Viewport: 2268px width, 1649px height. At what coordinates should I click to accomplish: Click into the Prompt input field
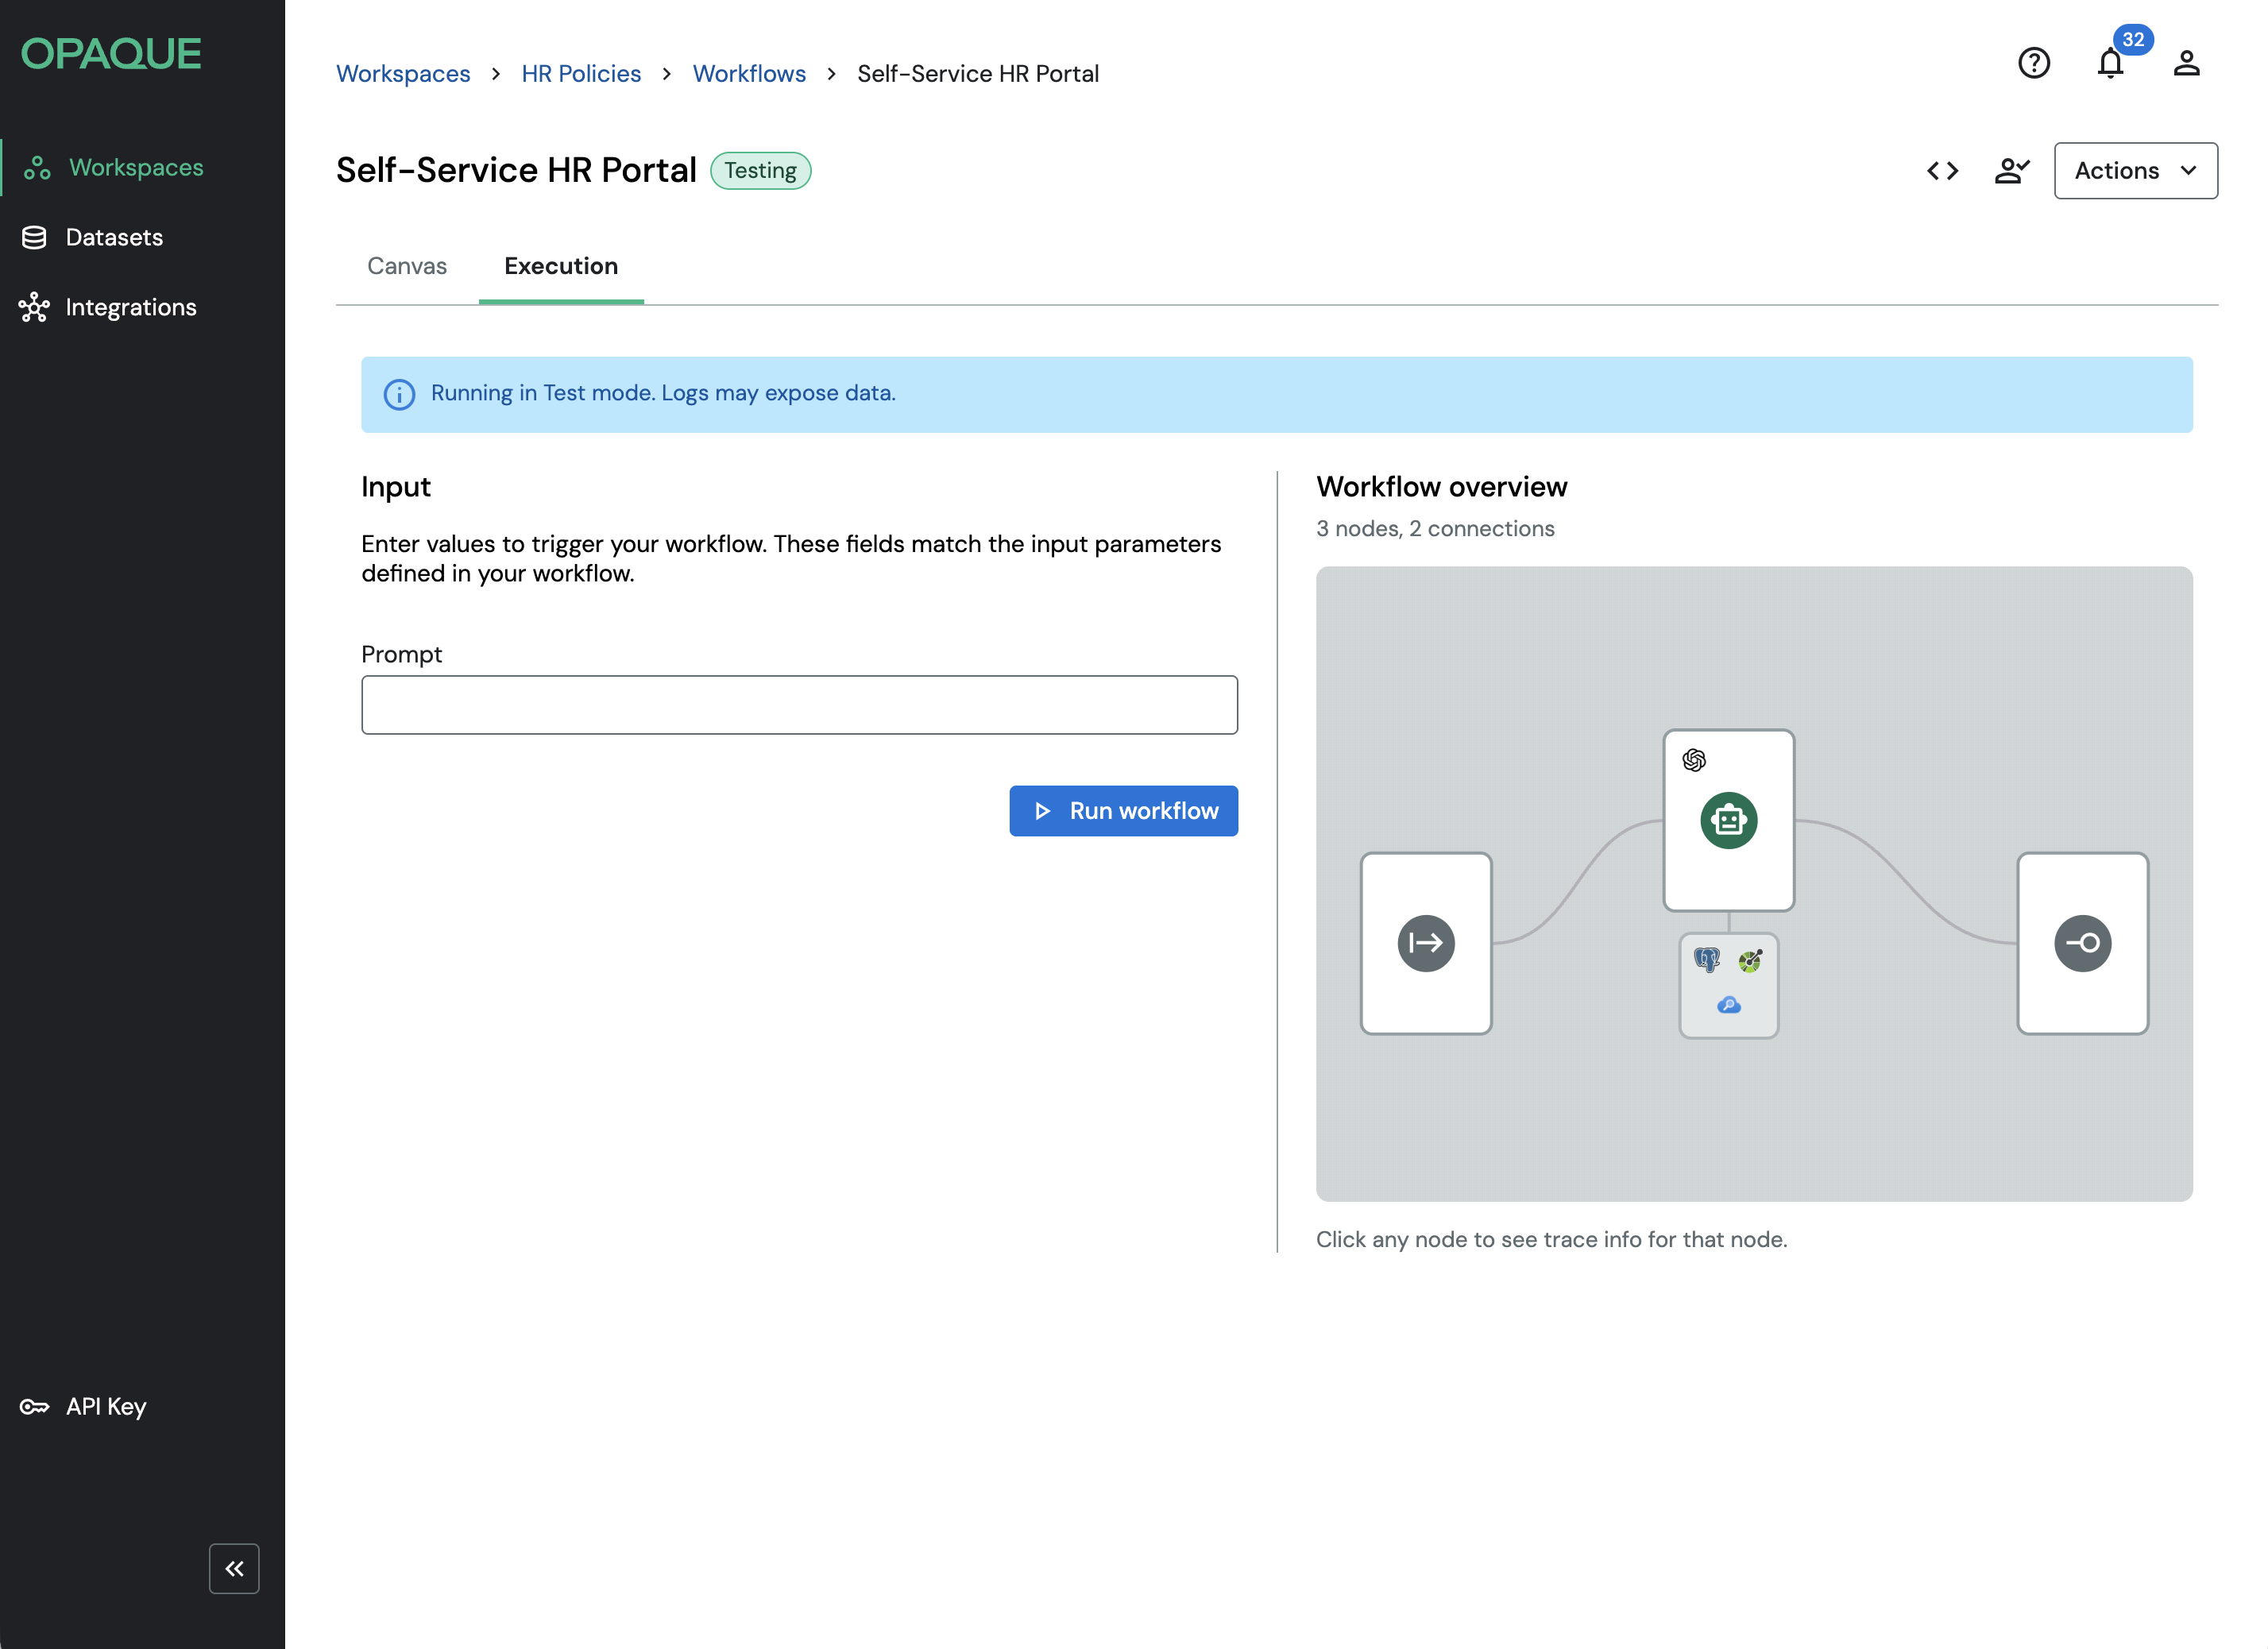799,705
